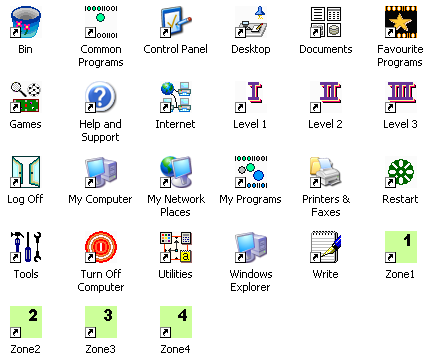Viewport: 429px width, 363px height.
Task: Click the "Zone4" label text
Action: pyautogui.click(x=175, y=349)
